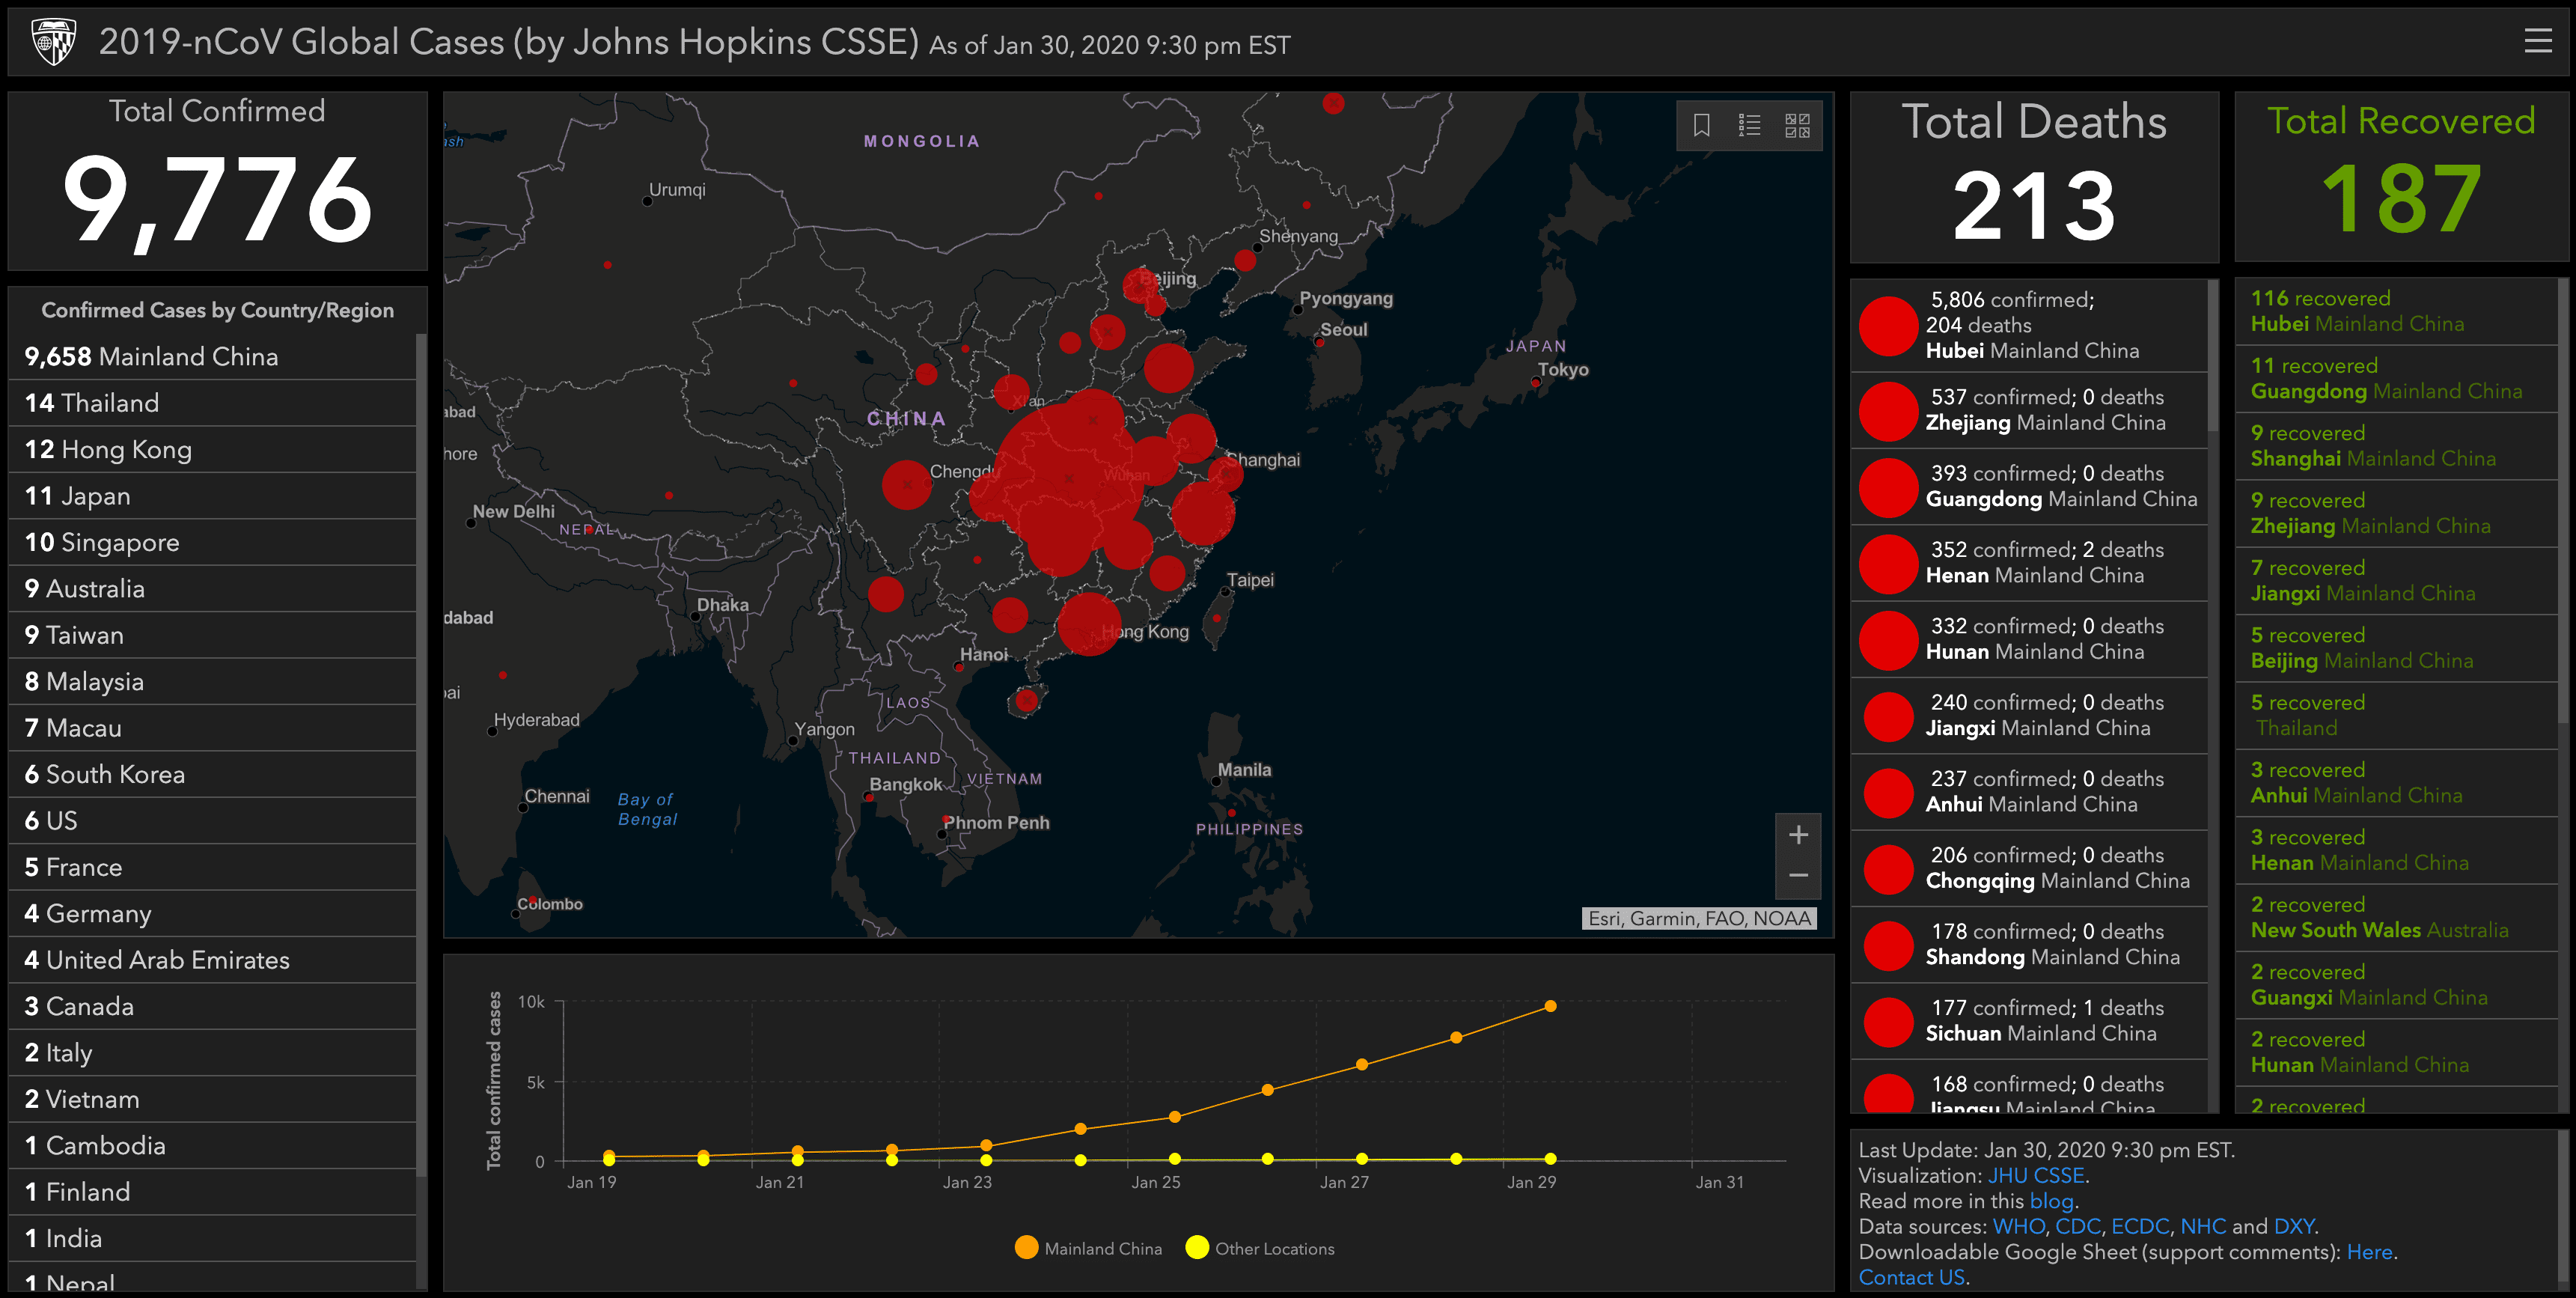Select Guangdong 393 confirmed entry
Image resolution: width=2576 pixels, height=1298 pixels.
click(x=2029, y=487)
